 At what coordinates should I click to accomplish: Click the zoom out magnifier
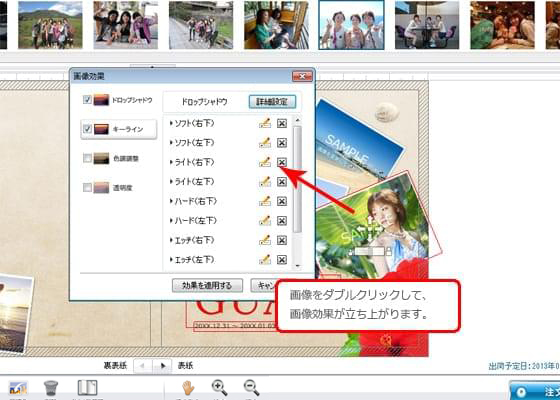point(251,388)
